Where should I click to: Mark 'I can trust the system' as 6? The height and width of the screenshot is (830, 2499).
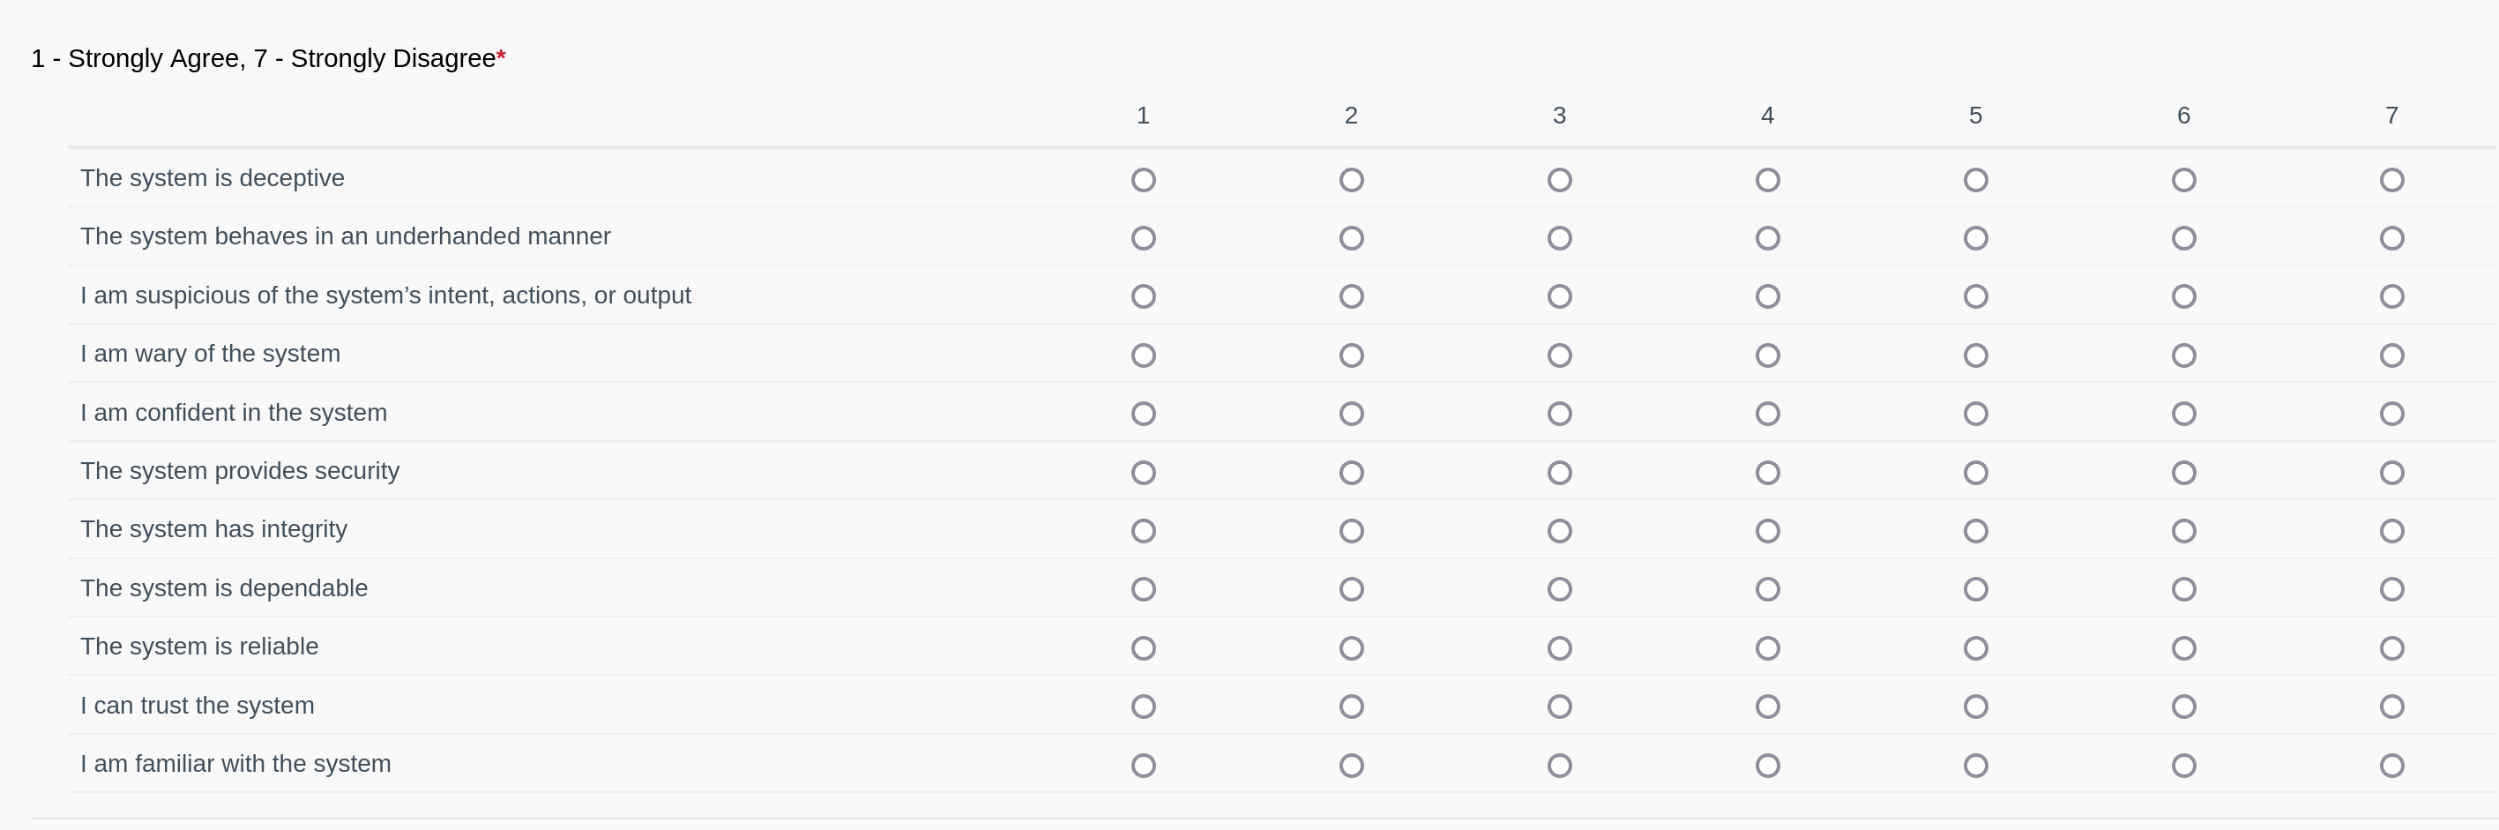pyautogui.click(x=2183, y=707)
